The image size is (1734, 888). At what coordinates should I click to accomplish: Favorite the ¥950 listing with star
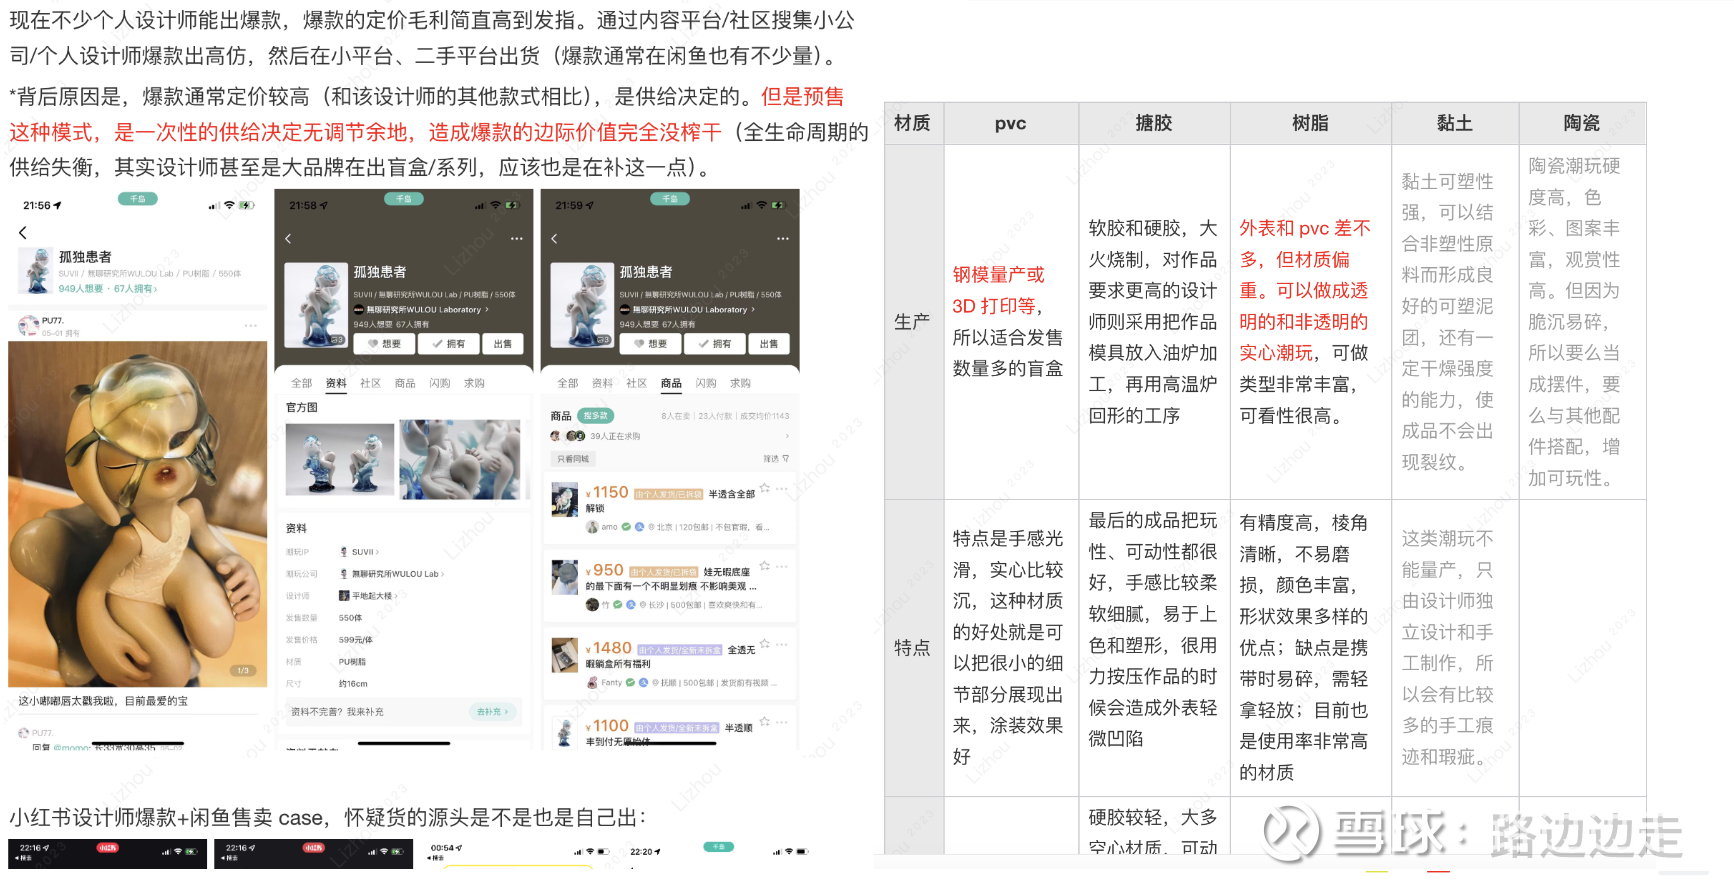click(765, 566)
